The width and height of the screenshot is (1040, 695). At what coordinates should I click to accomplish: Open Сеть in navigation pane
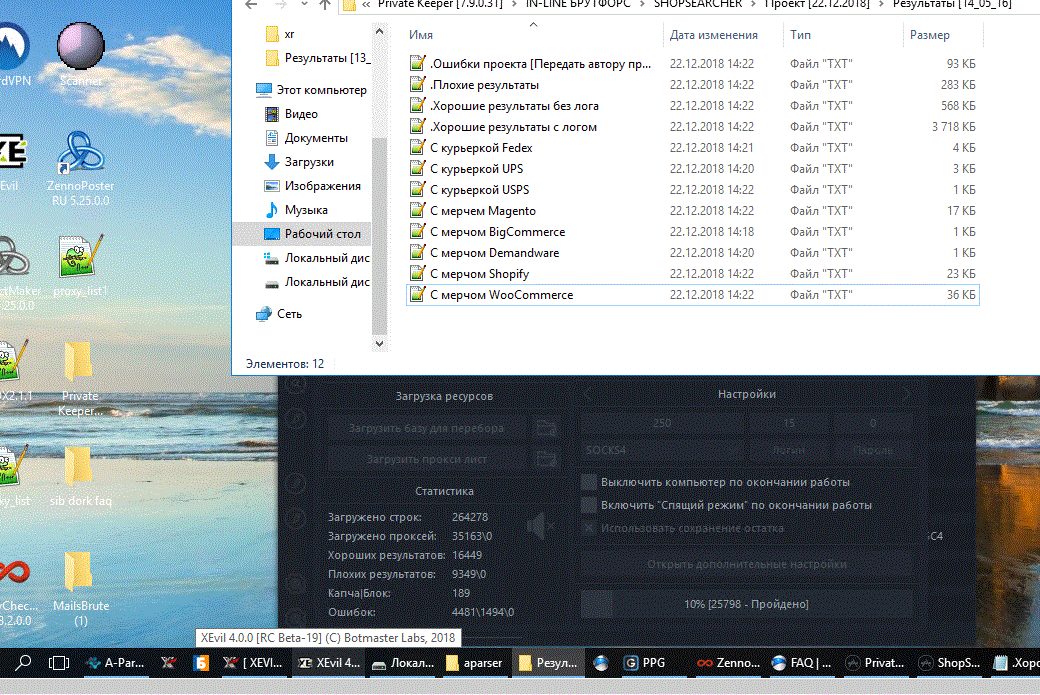[279, 314]
